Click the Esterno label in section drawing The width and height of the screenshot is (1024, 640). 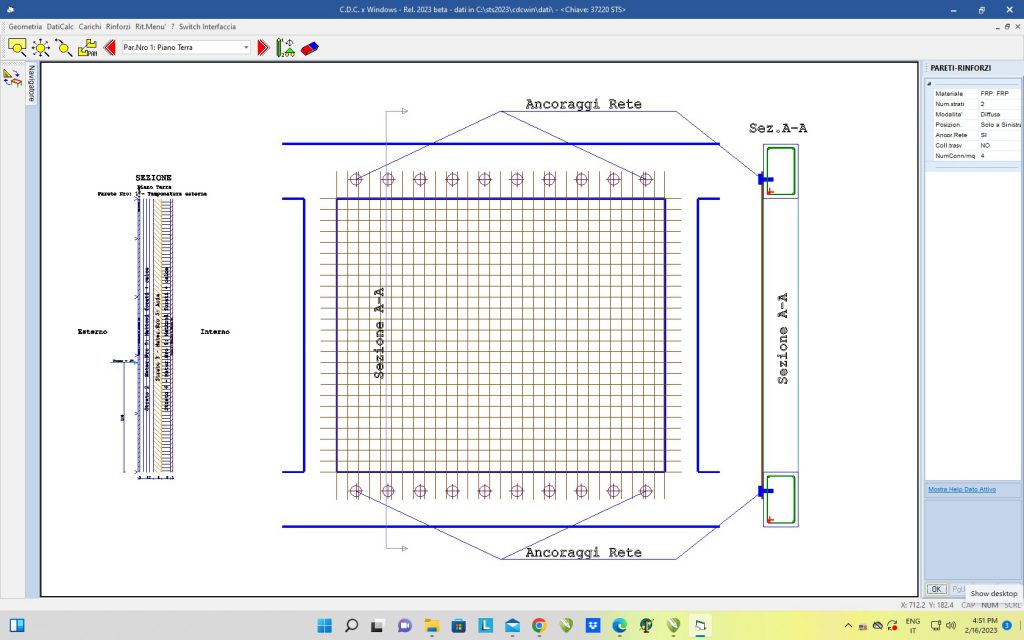(92, 332)
